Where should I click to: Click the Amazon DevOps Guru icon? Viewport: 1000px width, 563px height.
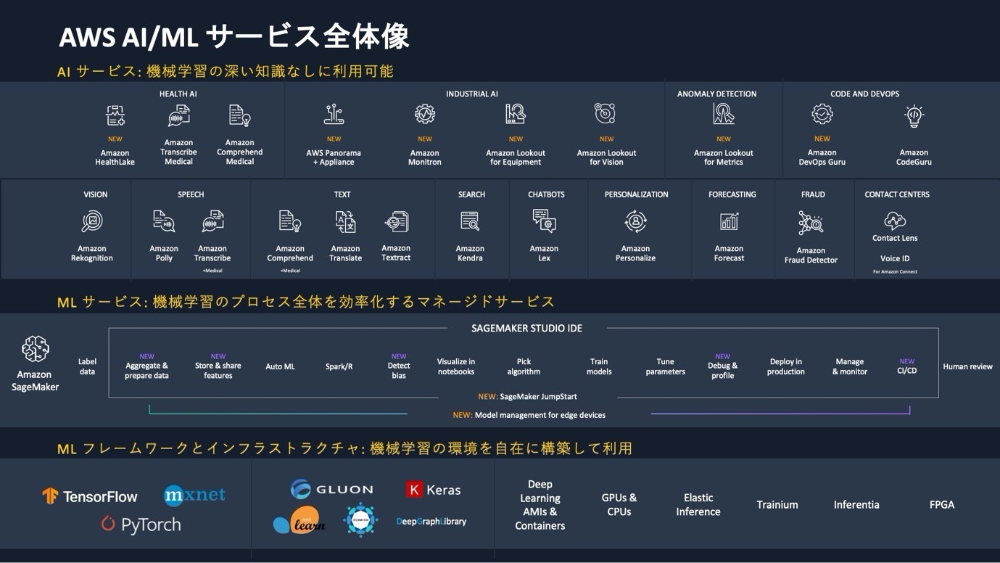coord(822,114)
